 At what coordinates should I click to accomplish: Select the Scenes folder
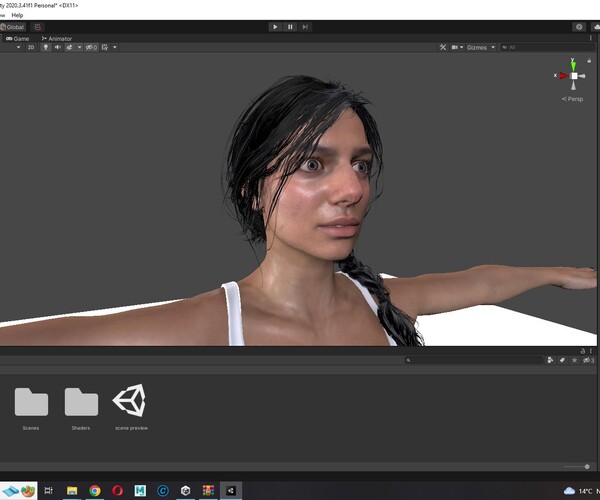tap(31, 408)
